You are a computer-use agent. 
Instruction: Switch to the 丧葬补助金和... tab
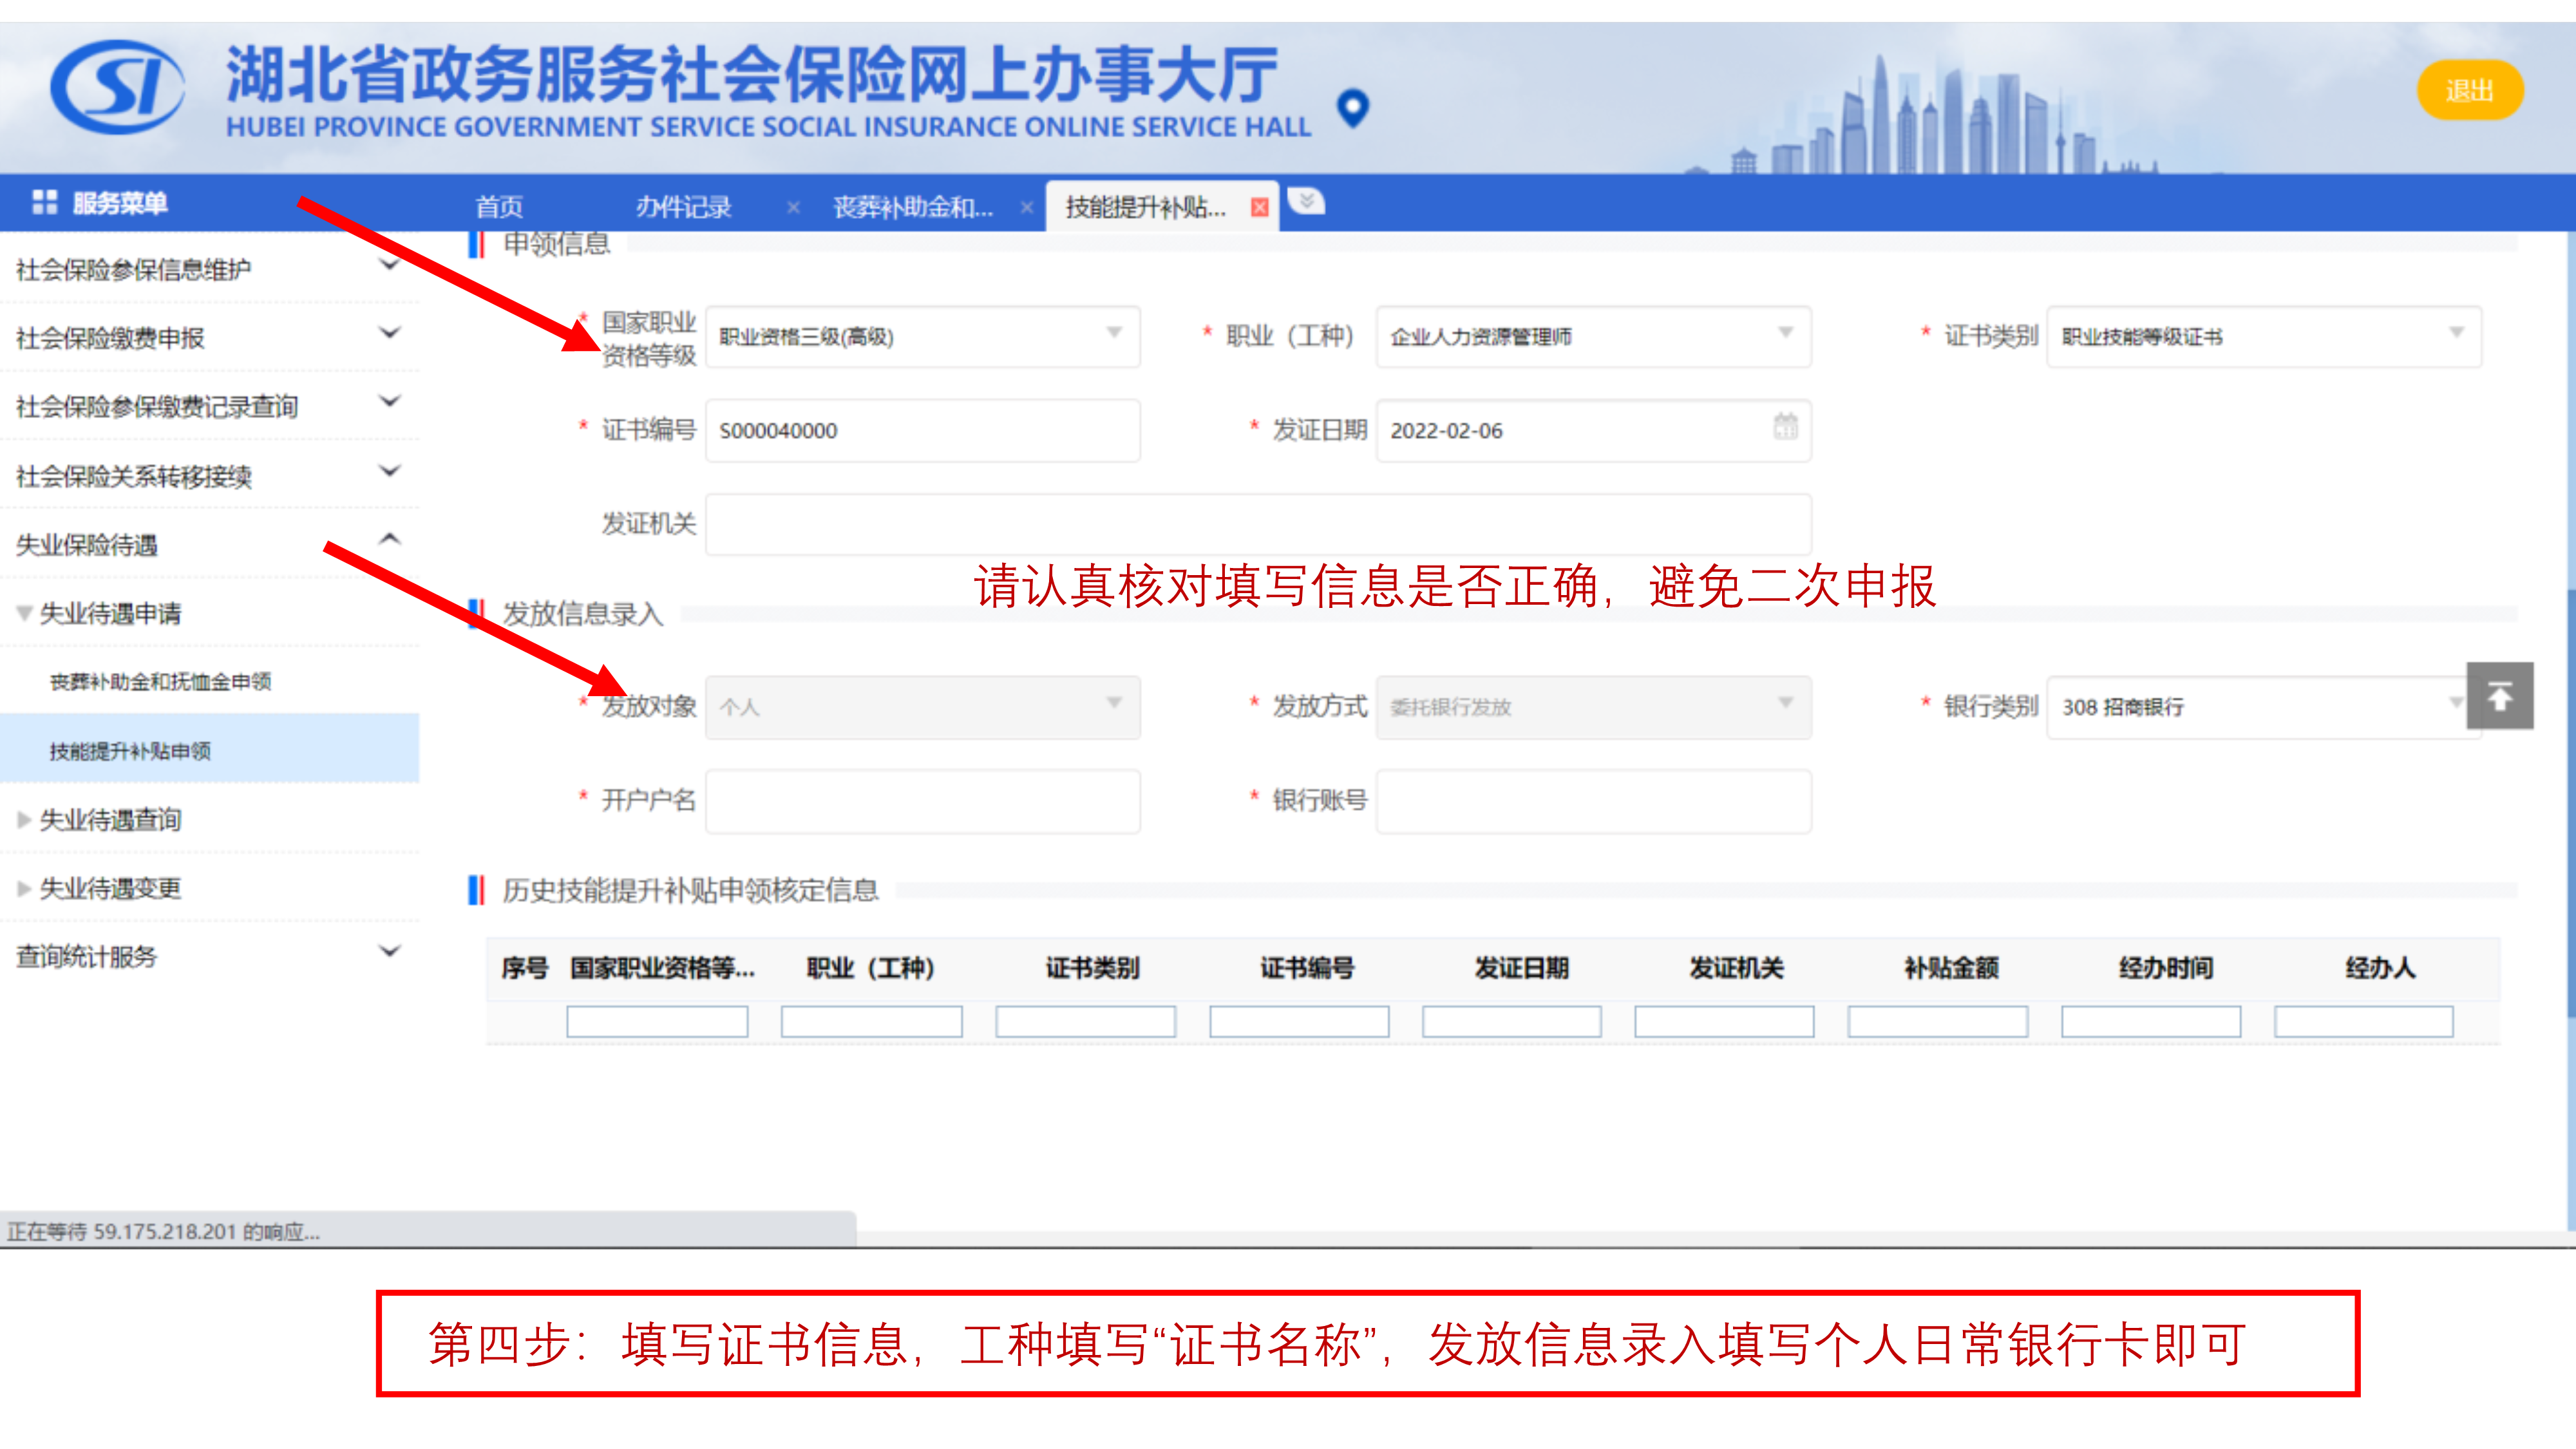(913, 207)
